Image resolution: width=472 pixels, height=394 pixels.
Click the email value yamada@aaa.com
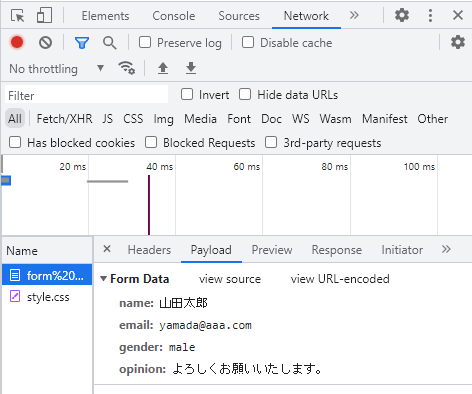pyautogui.click(x=205, y=325)
